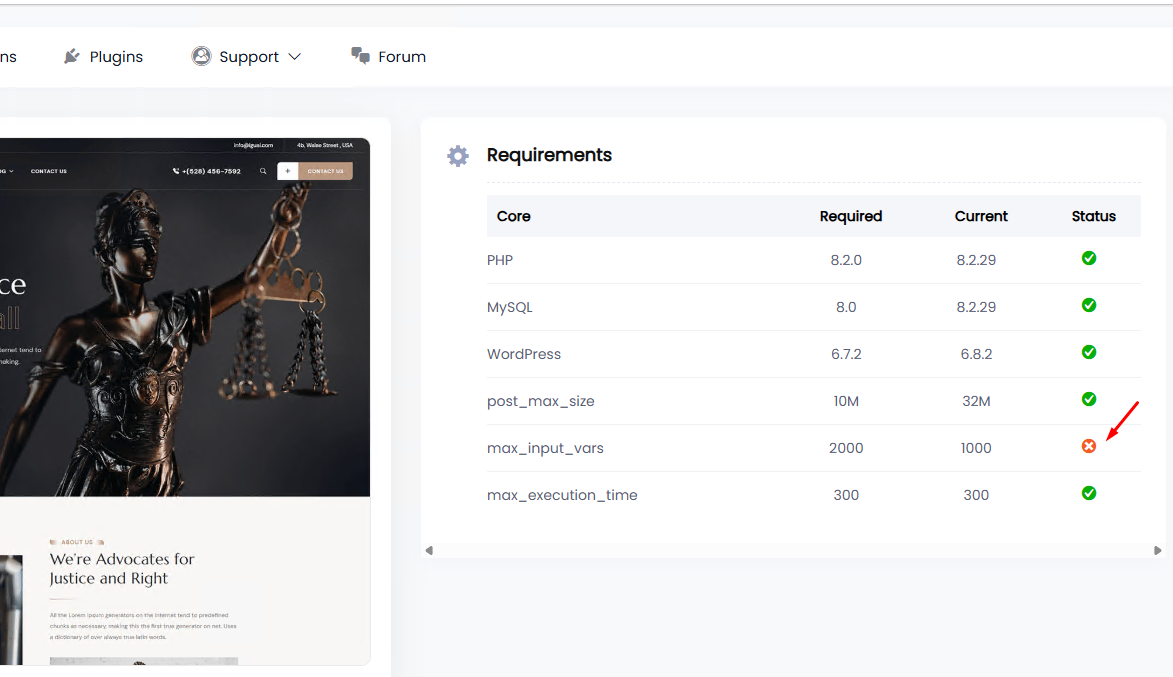The width and height of the screenshot is (1173, 677).
Task: Select the PHP row label
Action: click(500, 260)
